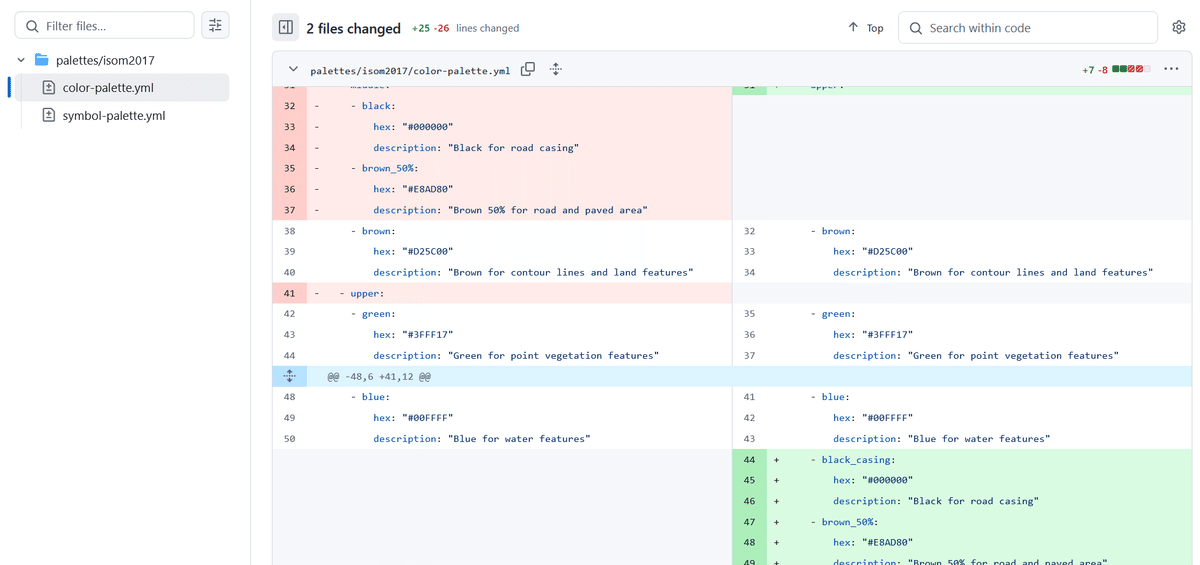This screenshot has width=1200, height=565.
Task: Open symbol-palette.yml in the file tree
Action: (x=113, y=116)
